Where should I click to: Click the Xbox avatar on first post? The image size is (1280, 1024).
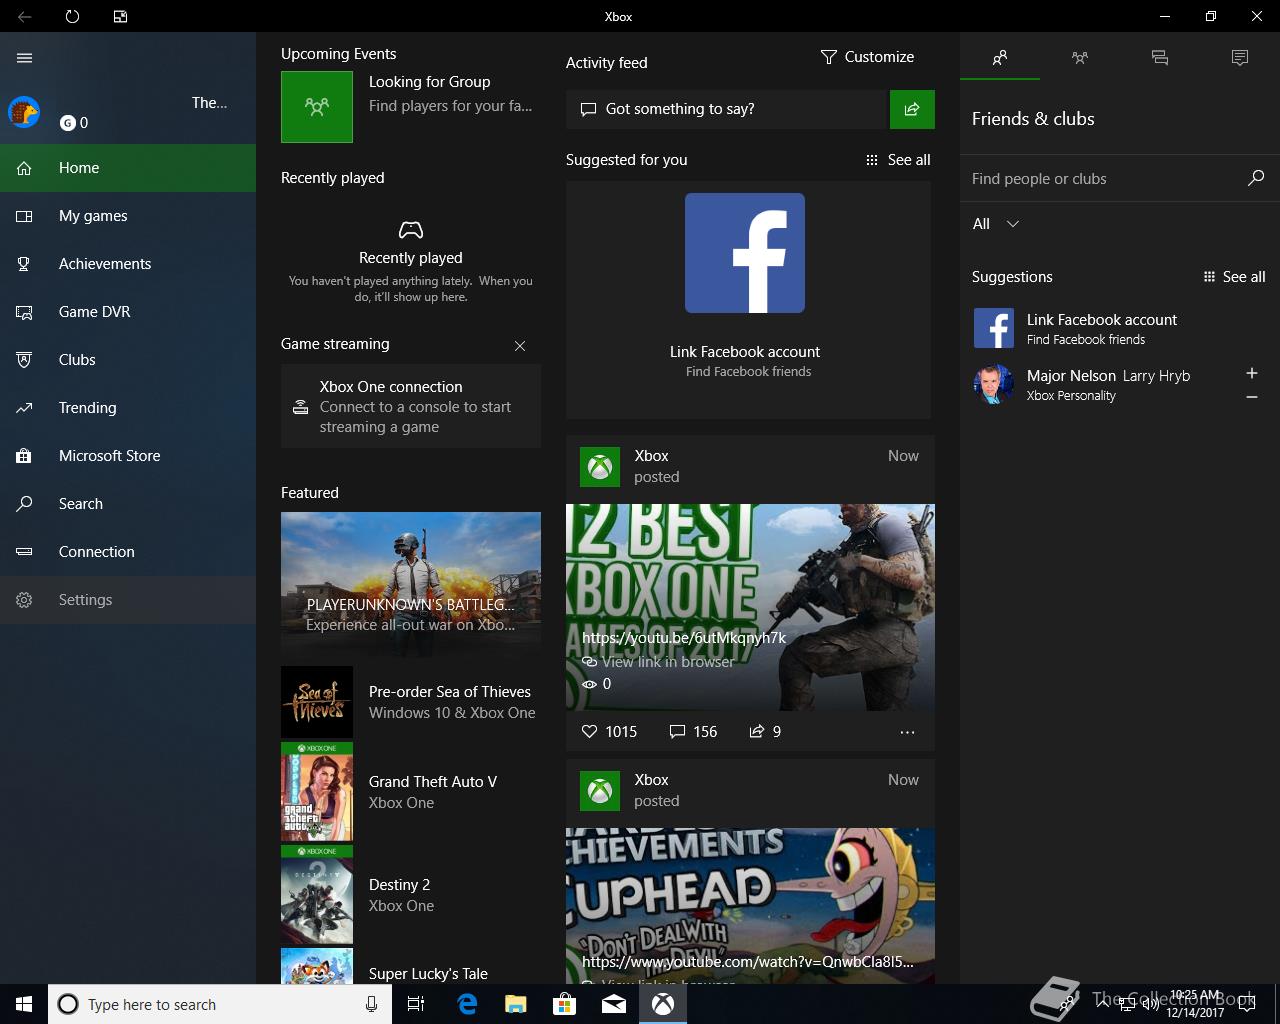600,467
